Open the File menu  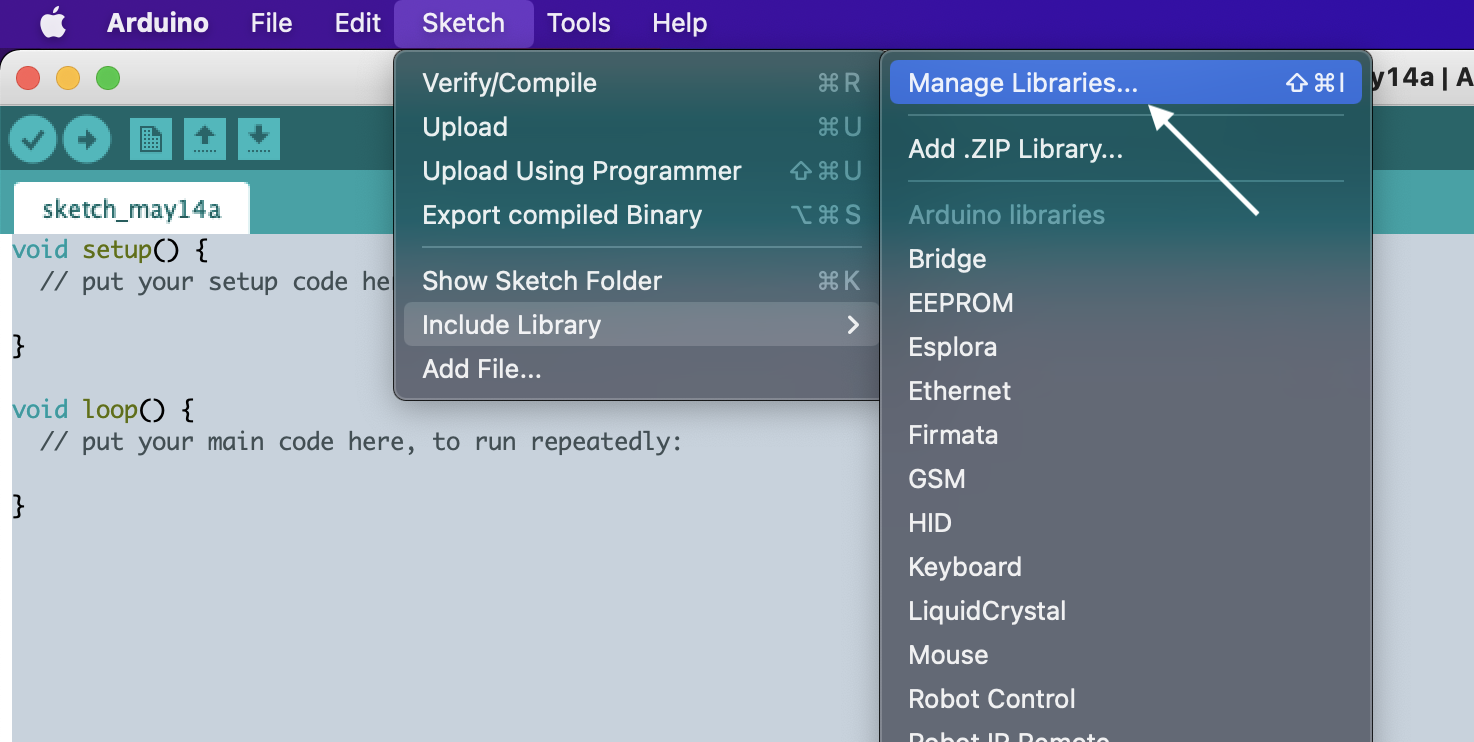pyautogui.click(x=272, y=23)
